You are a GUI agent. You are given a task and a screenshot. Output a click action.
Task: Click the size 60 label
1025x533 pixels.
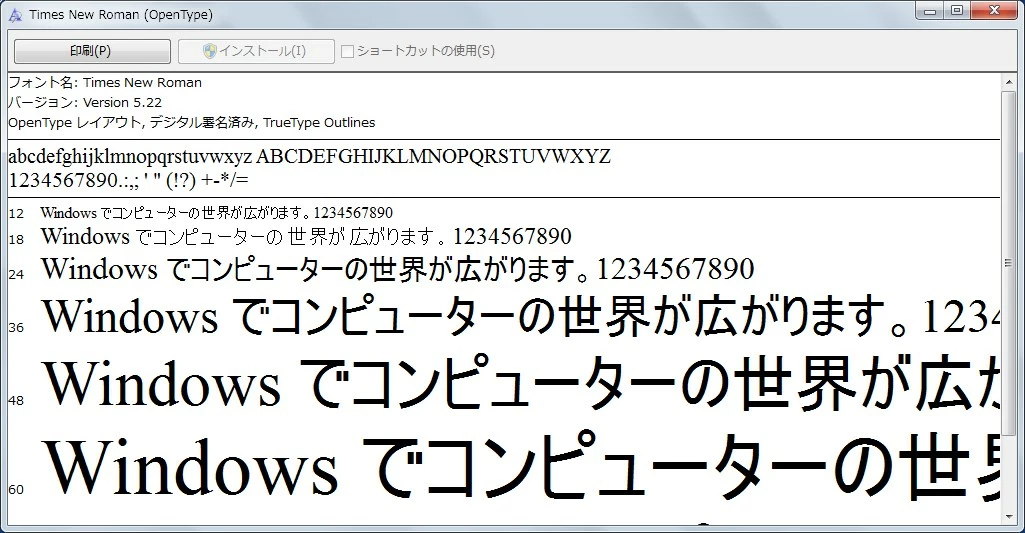pos(16,490)
